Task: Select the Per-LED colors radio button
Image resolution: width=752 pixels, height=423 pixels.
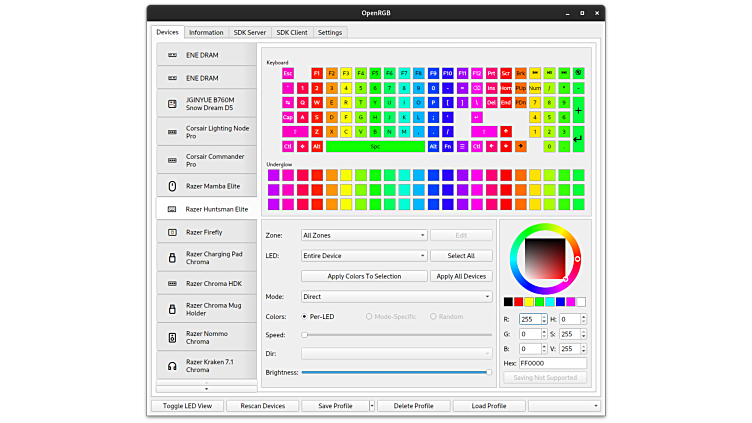Action: 305,316
